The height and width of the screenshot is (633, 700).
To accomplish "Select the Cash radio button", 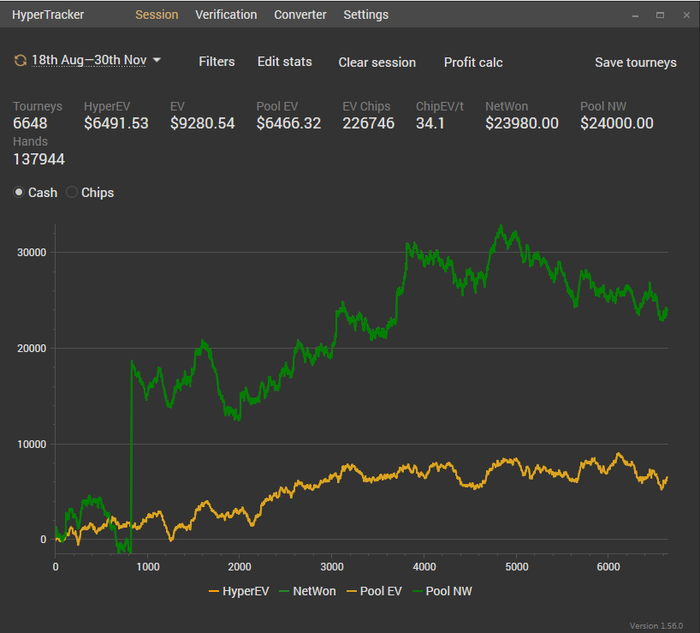I will [x=19, y=192].
